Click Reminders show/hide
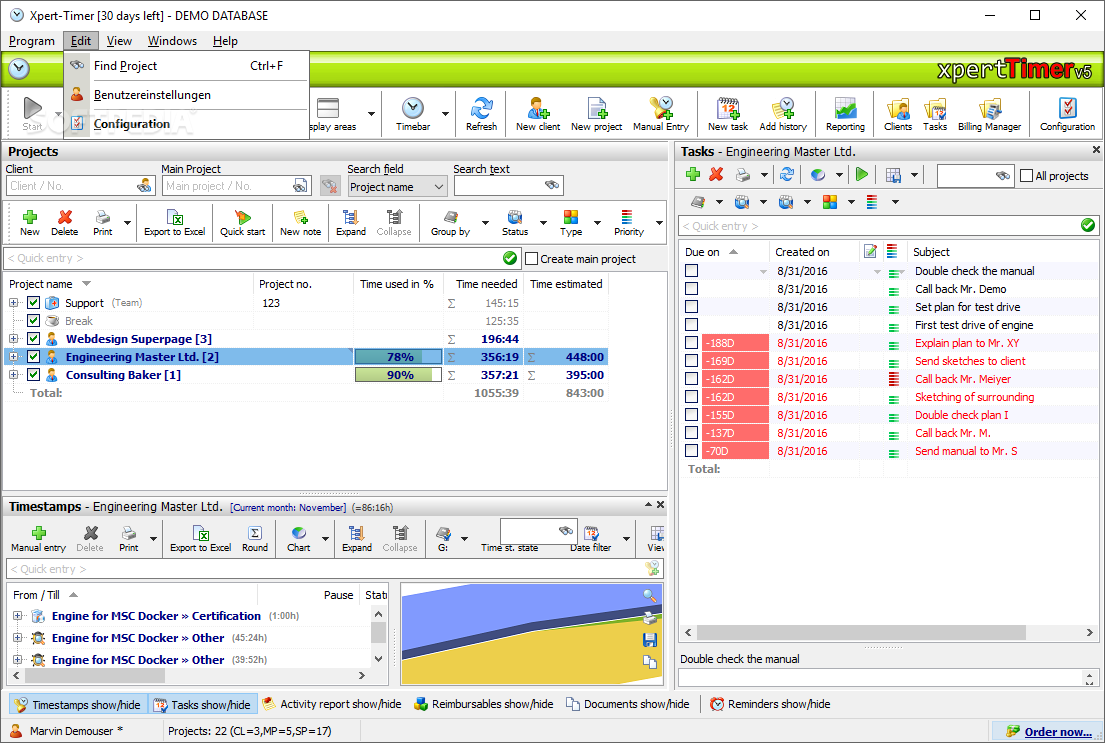1105x743 pixels. [770, 704]
